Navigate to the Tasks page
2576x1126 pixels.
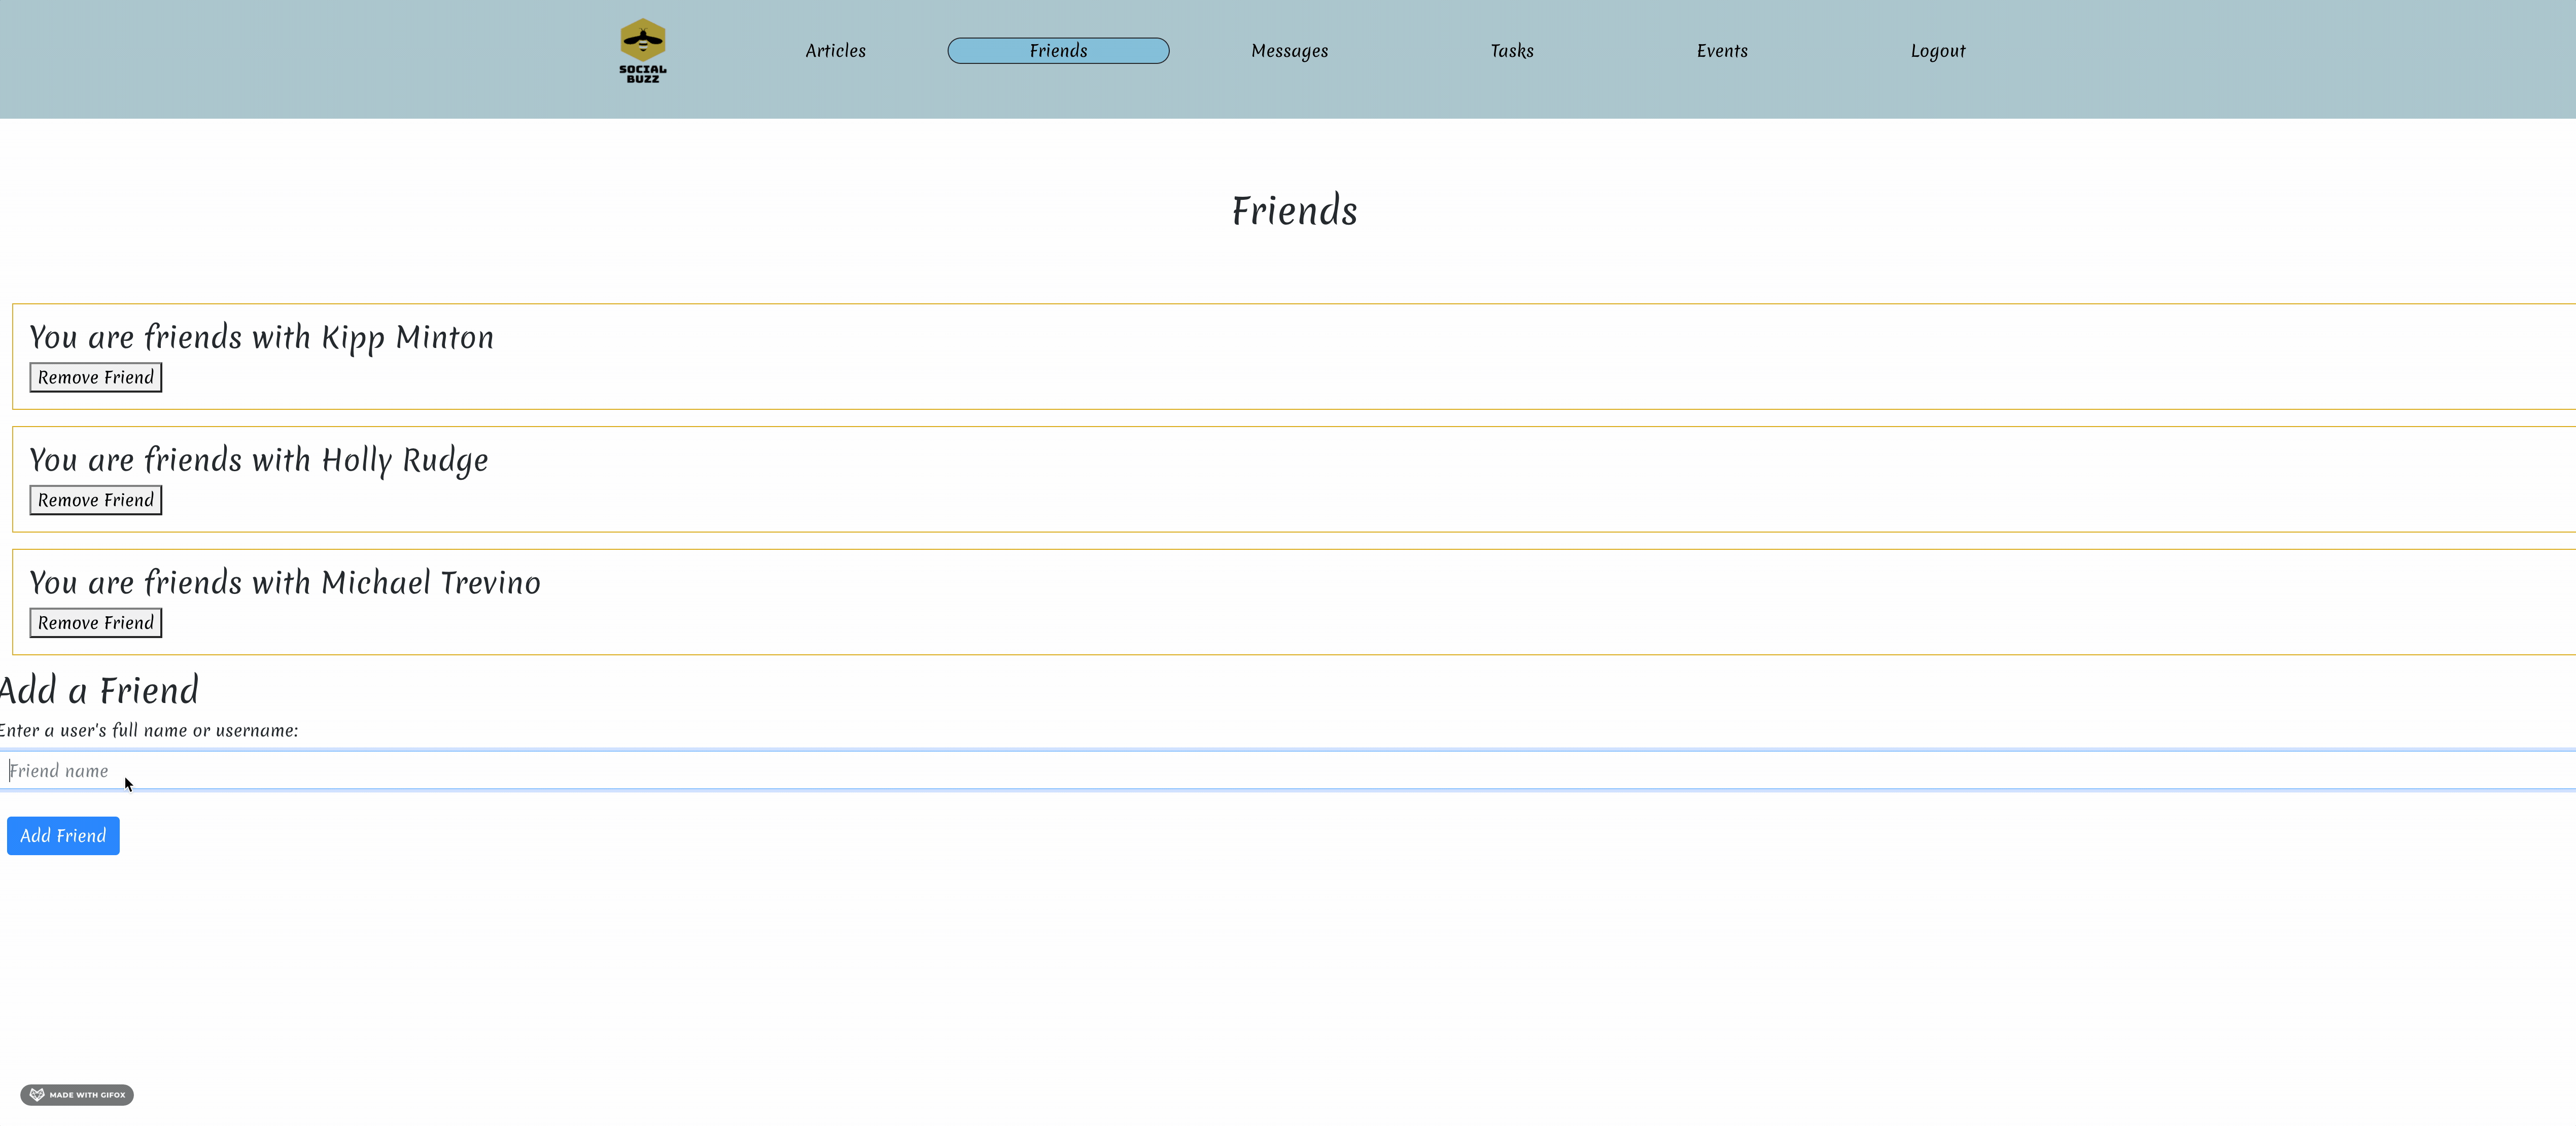(1511, 50)
